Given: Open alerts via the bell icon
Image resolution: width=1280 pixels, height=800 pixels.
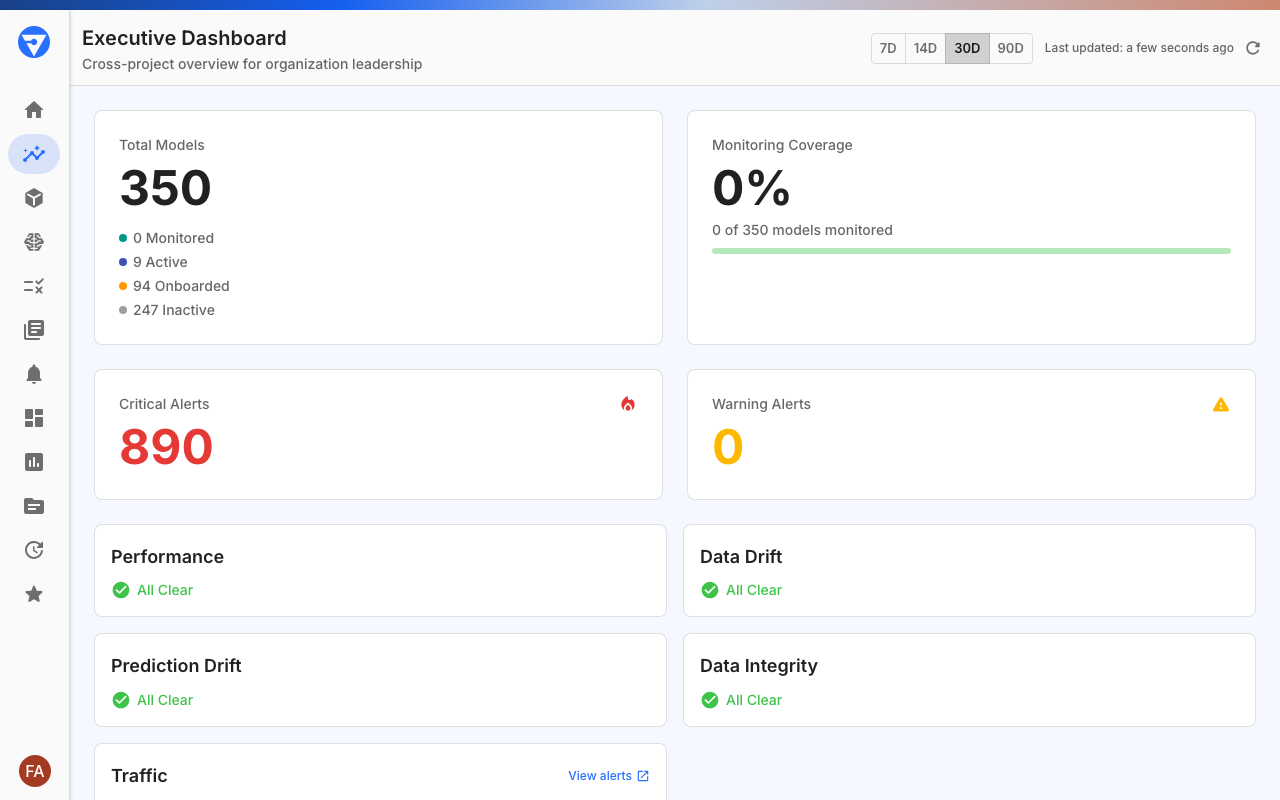Looking at the screenshot, I should [34, 374].
